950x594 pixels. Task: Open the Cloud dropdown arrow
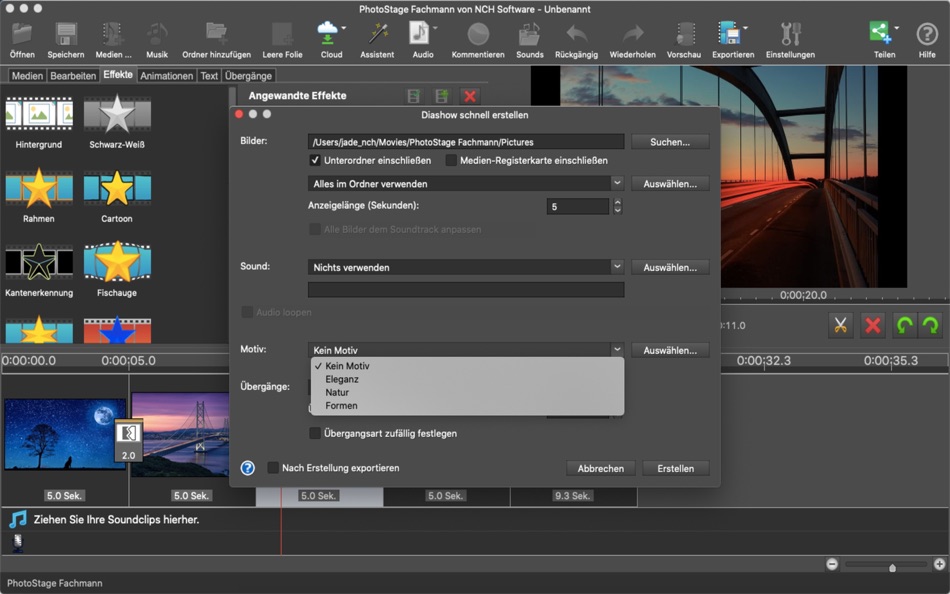click(344, 28)
